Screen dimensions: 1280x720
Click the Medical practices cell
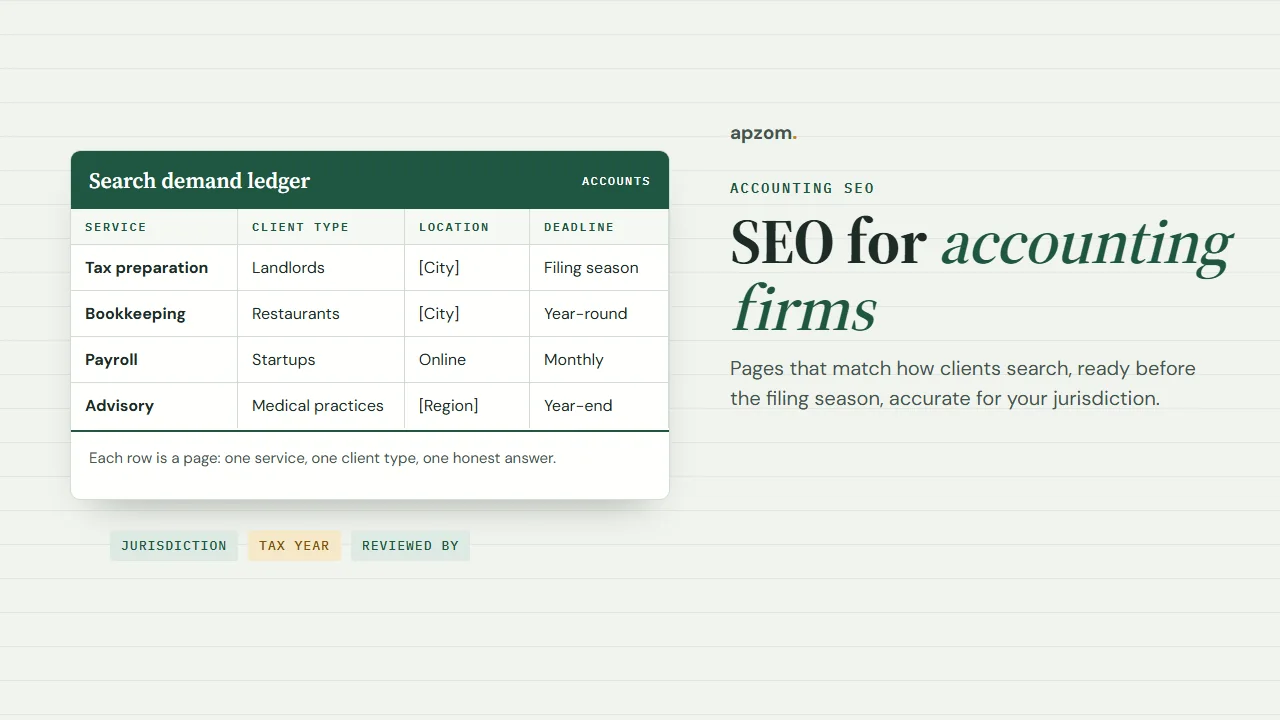point(321,406)
